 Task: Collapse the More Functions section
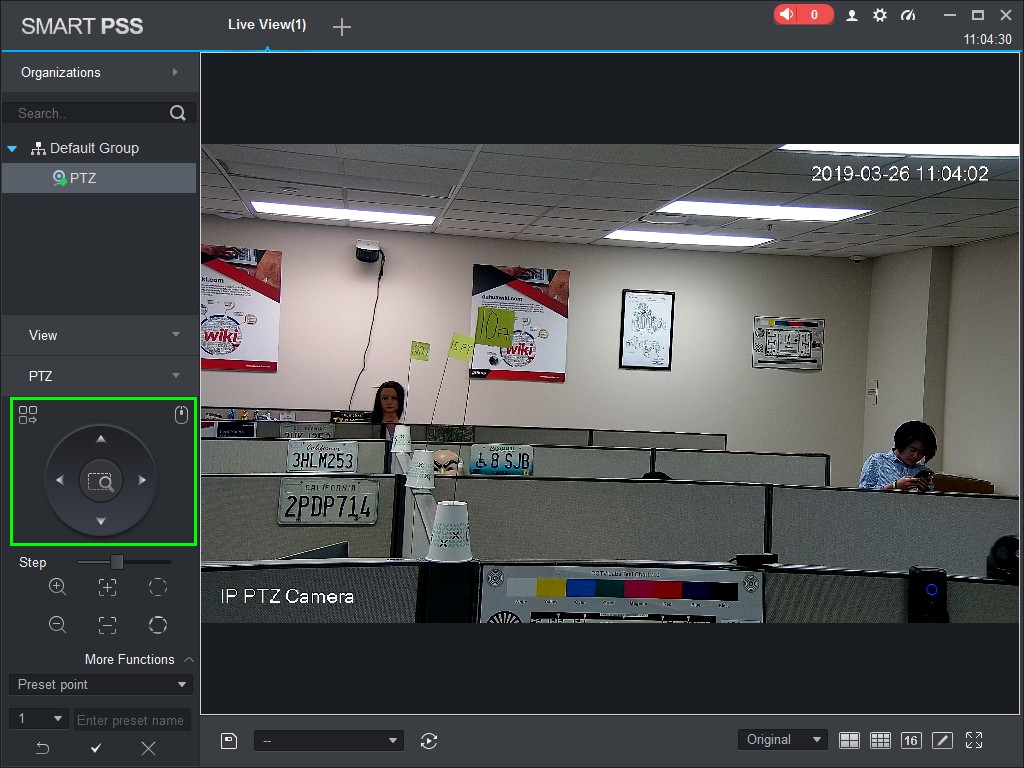[x=189, y=660]
